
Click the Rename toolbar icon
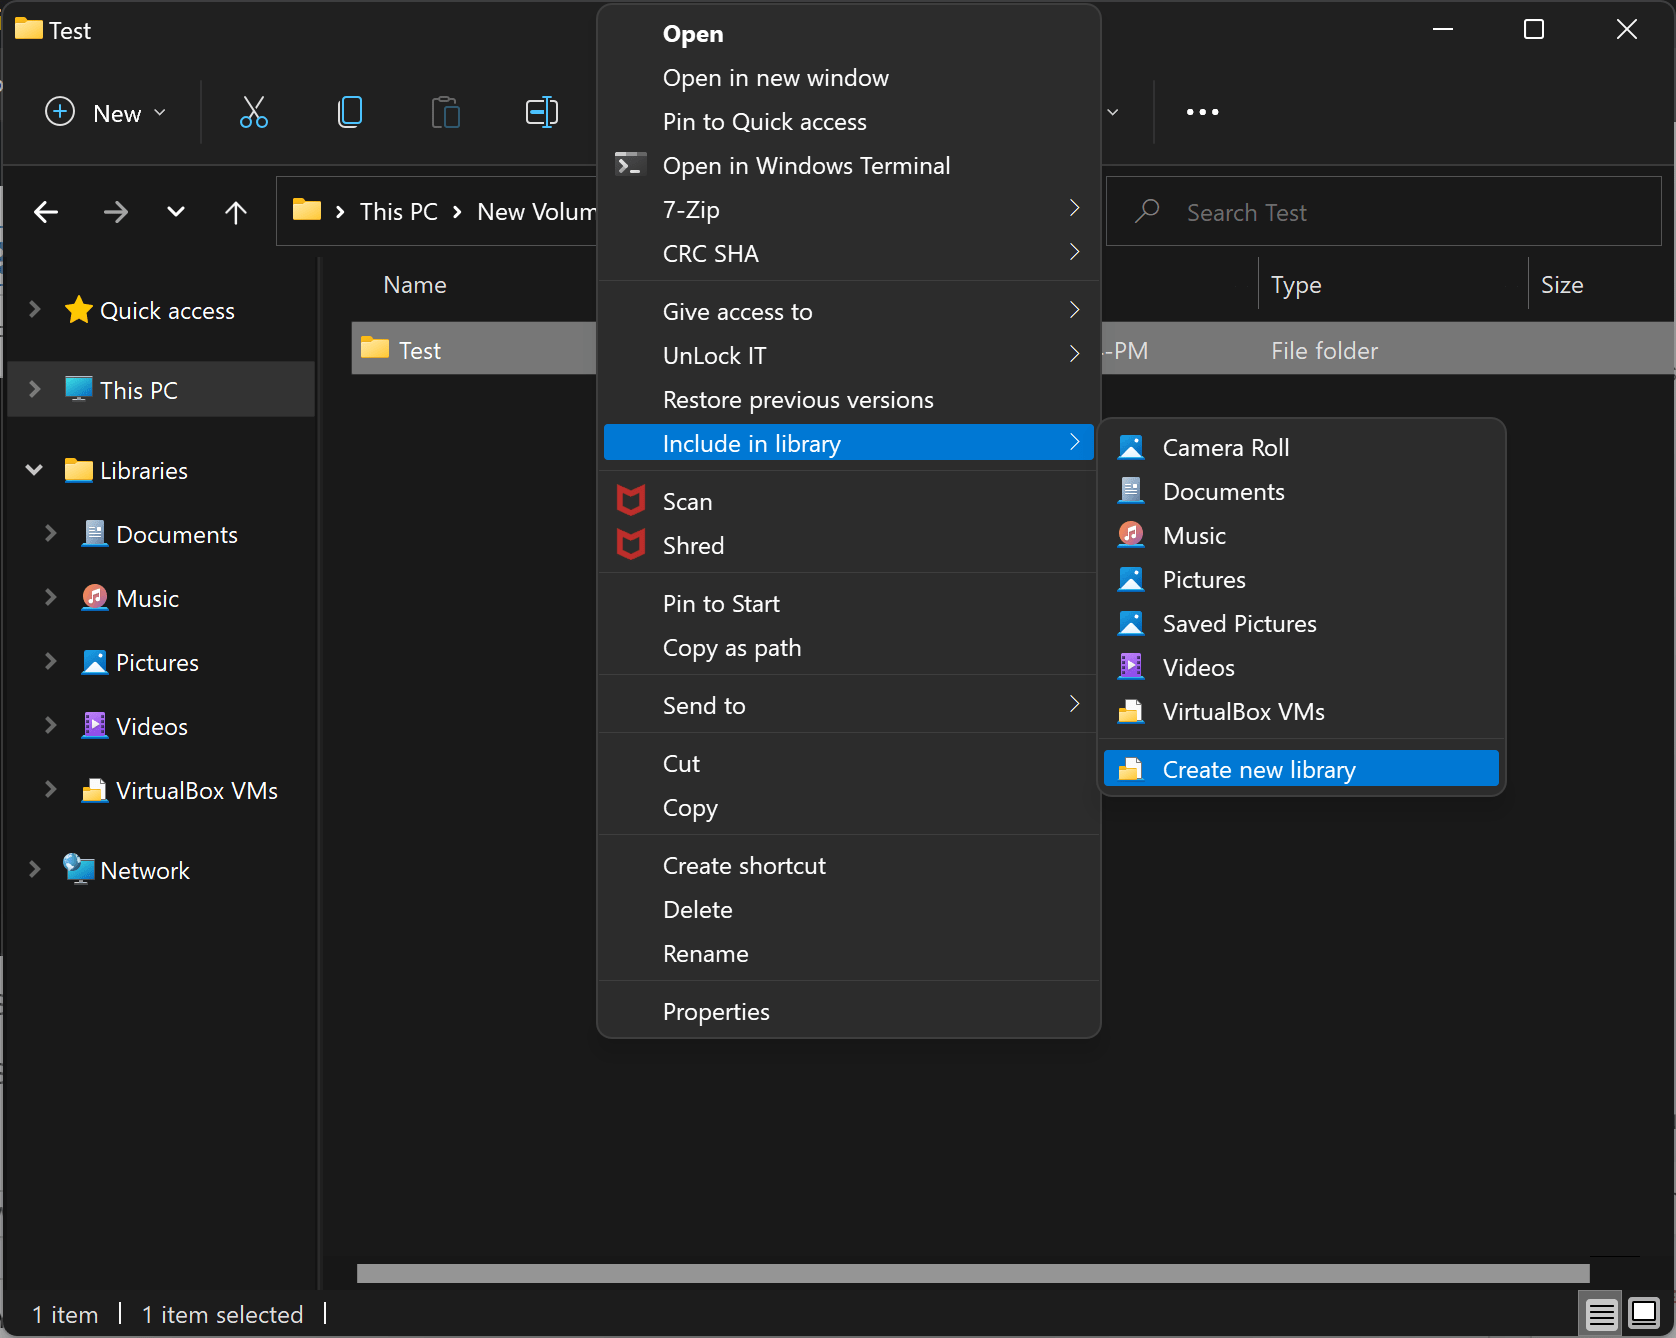click(x=541, y=112)
